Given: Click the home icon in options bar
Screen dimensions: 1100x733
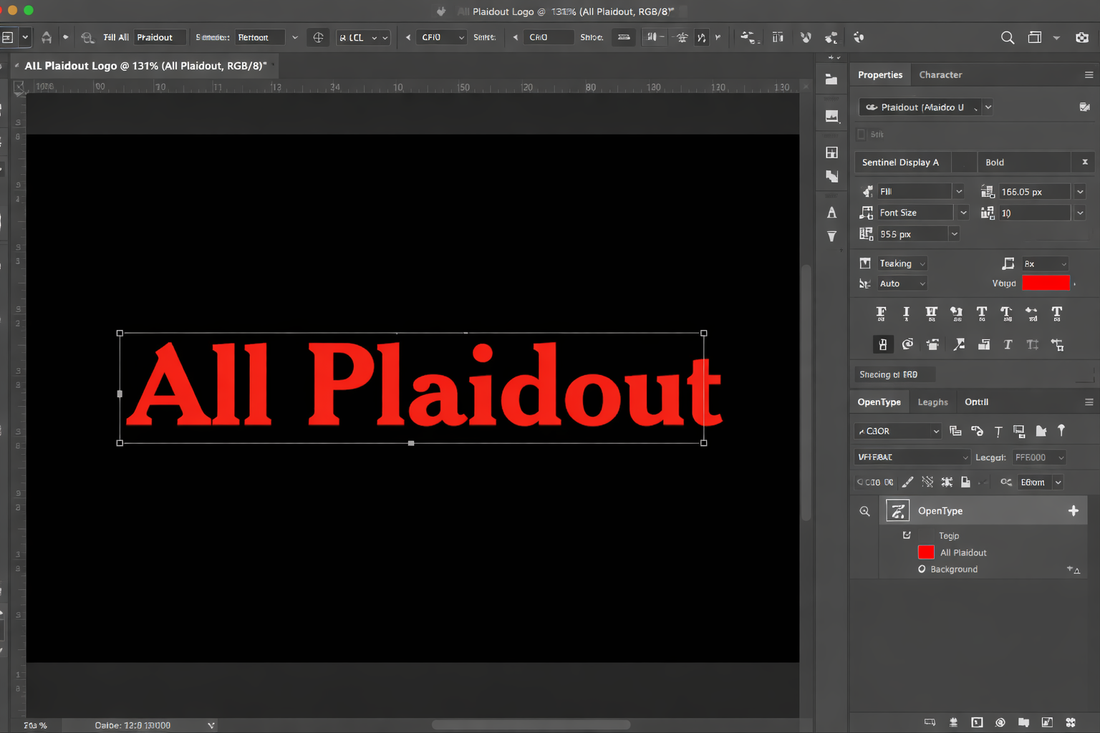Looking at the screenshot, I should click(46, 37).
